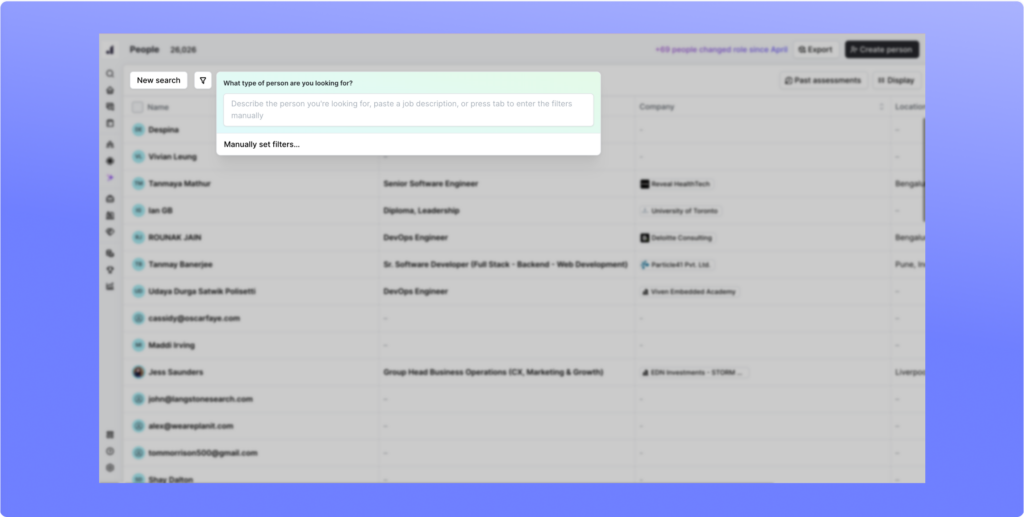Click the filter funnel icon button

pos(203,80)
